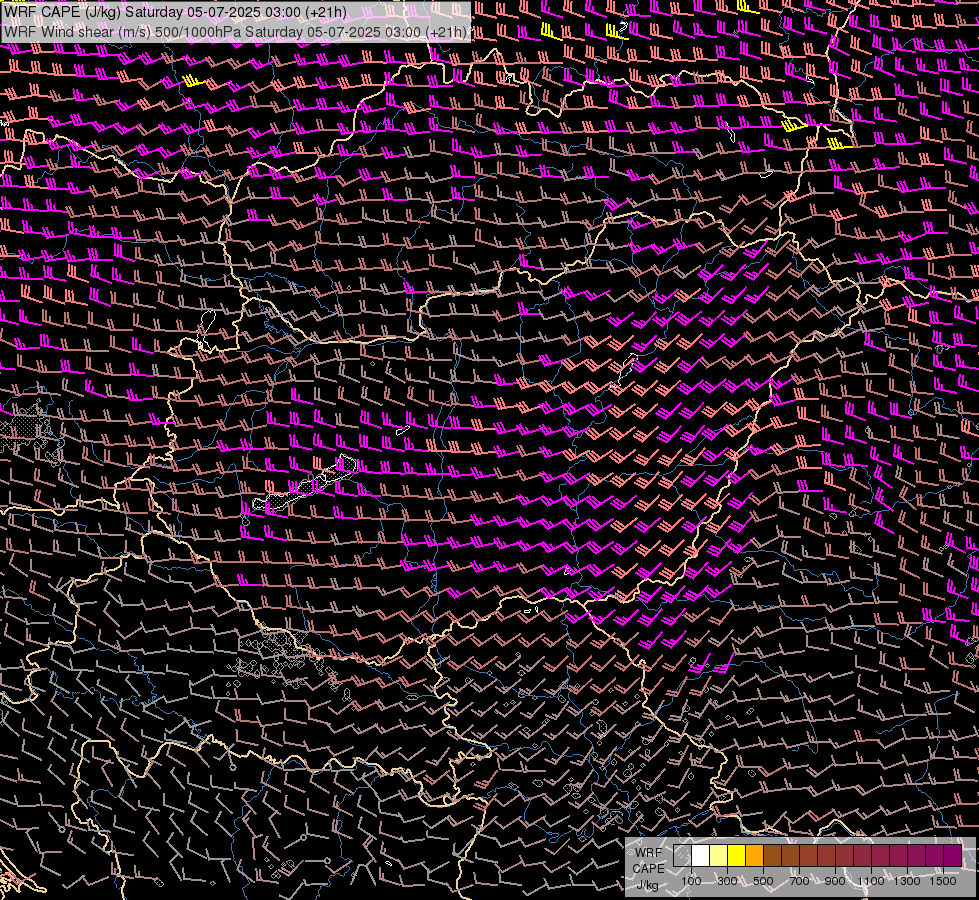This screenshot has height=900, width=979.
Task: Click the legend value 900
Action: (x=835, y=881)
